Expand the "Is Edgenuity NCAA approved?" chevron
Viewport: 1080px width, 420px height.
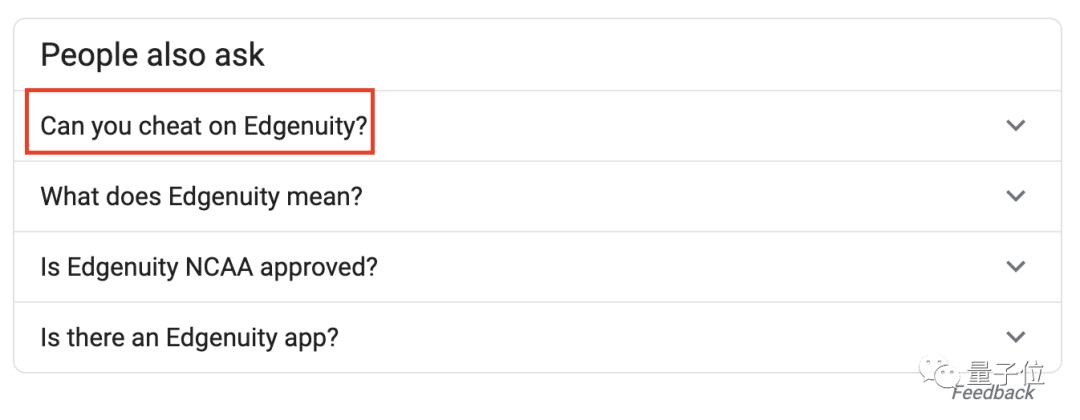point(1016,266)
